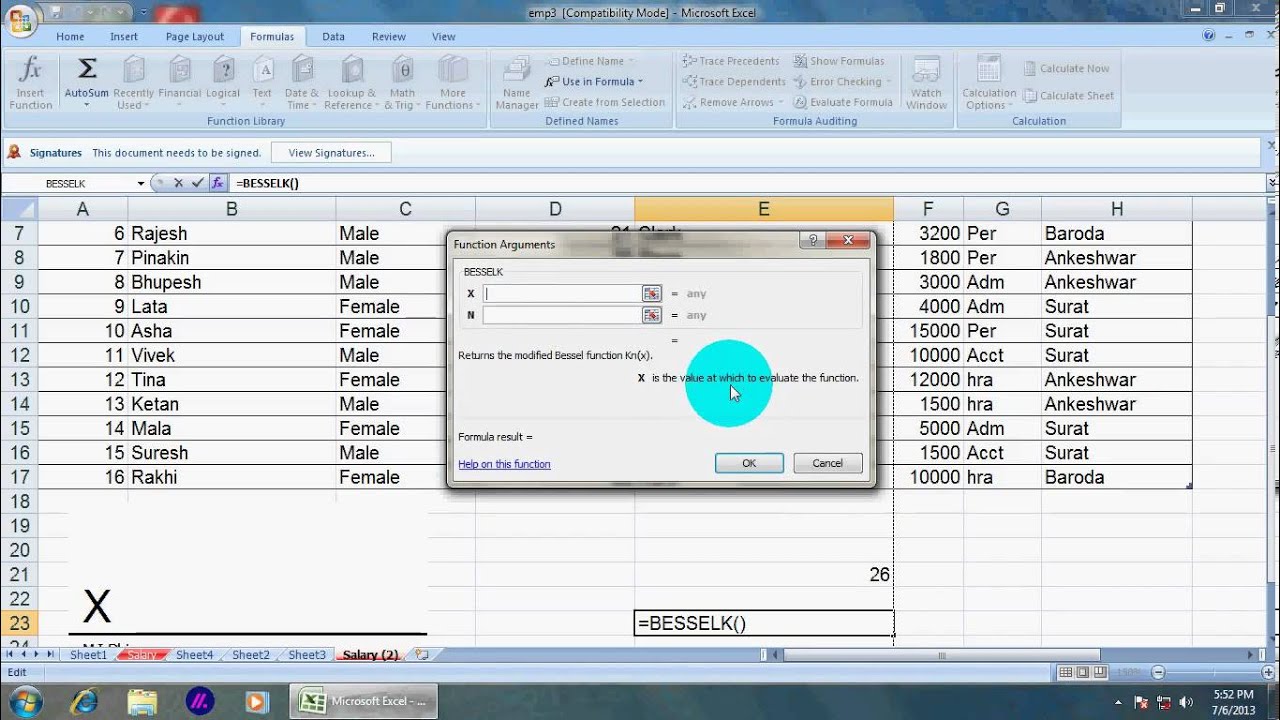
Task: Open the Watch Window
Action: (x=927, y=83)
